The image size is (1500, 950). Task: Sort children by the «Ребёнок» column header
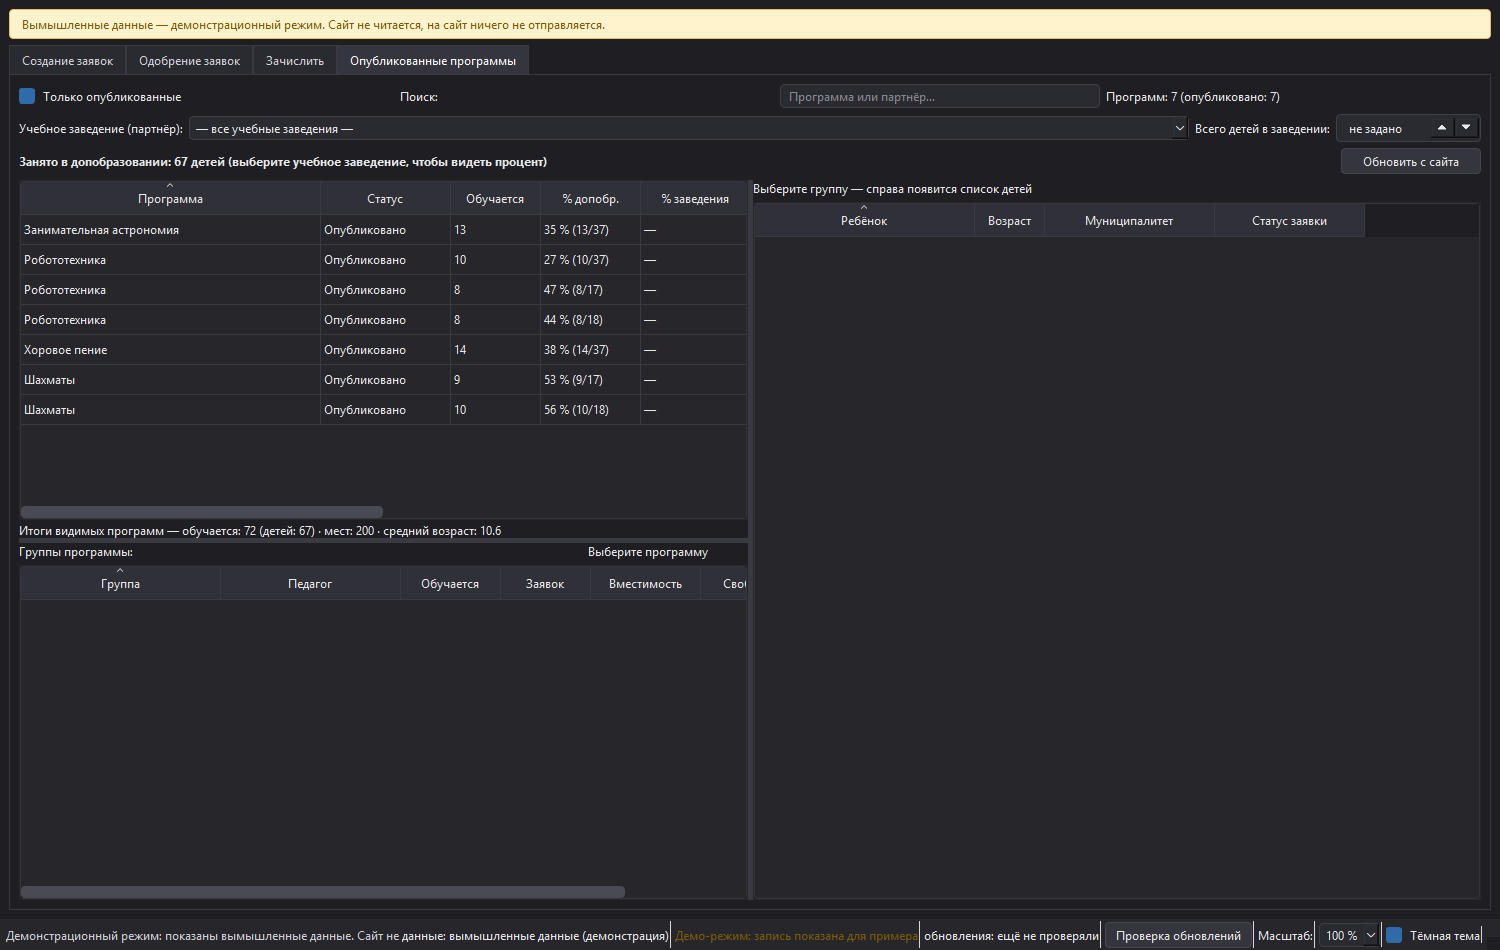click(864, 221)
